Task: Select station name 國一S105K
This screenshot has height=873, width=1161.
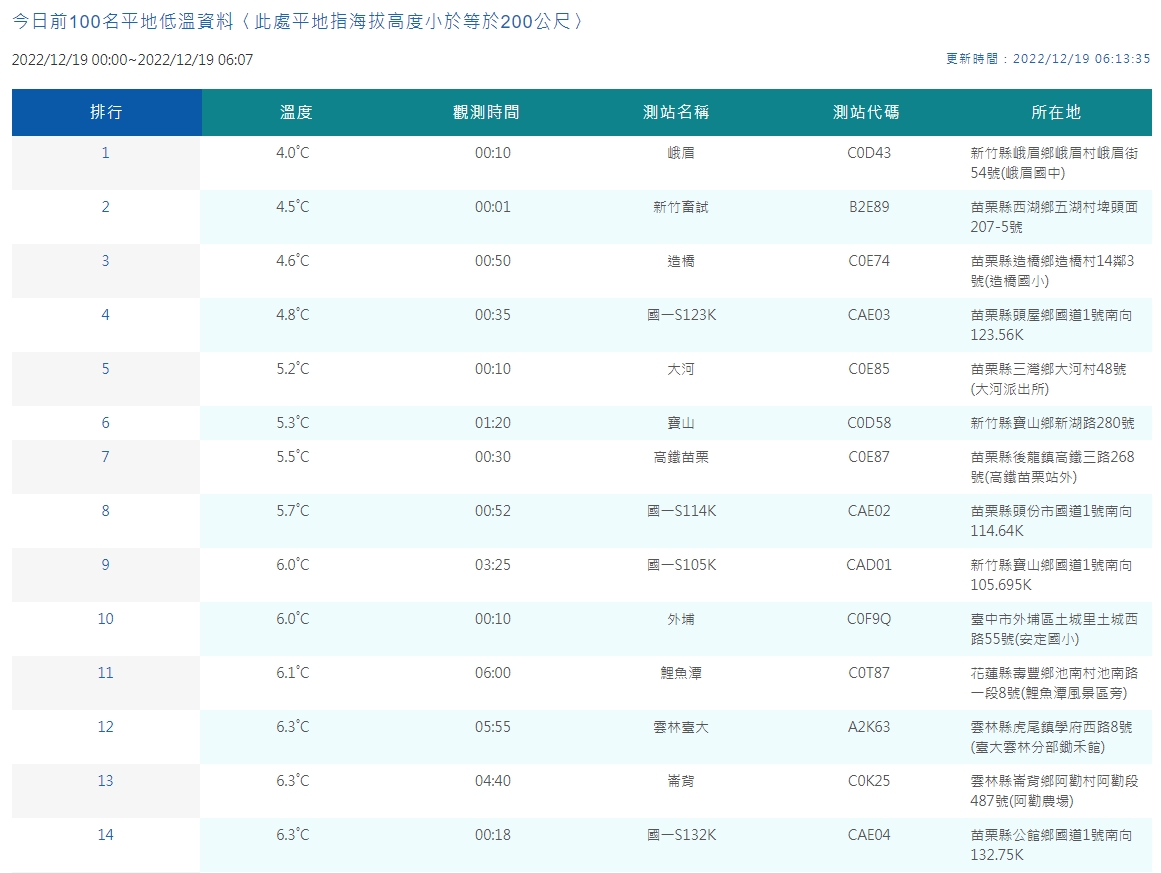Action: pyautogui.click(x=682, y=566)
